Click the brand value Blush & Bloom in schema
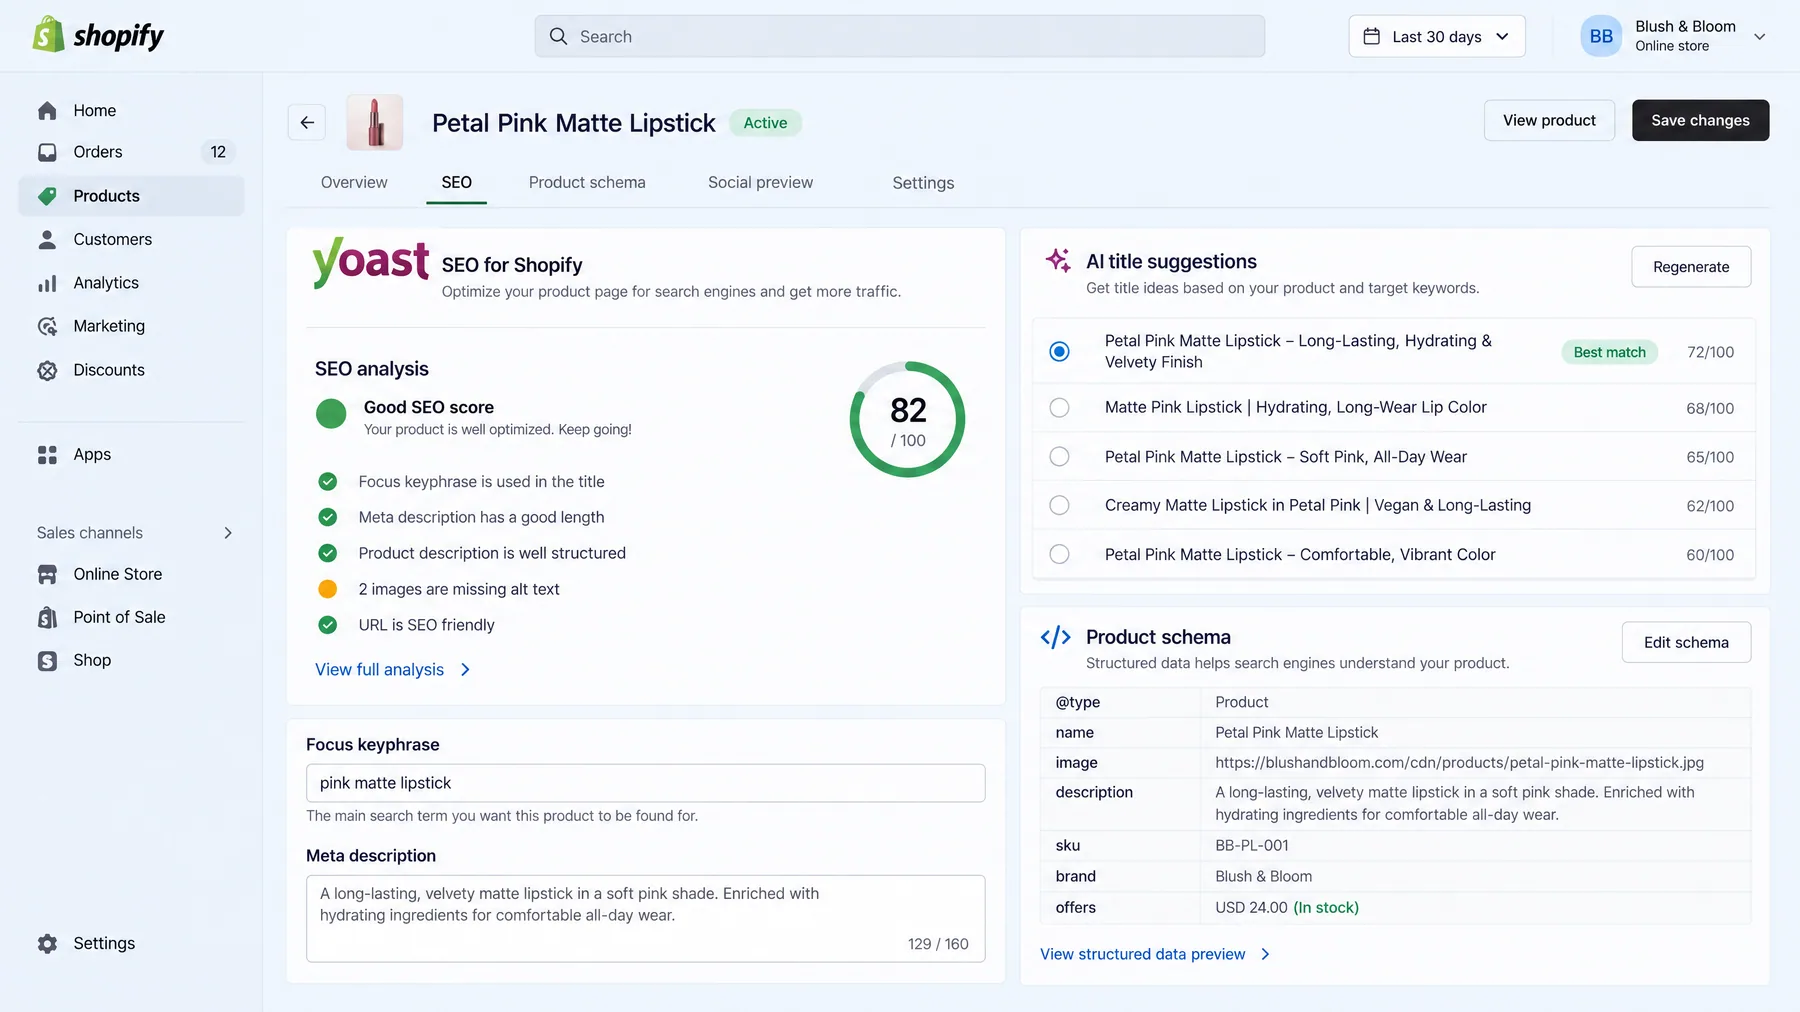The width and height of the screenshot is (1800, 1012). [x=1263, y=877]
